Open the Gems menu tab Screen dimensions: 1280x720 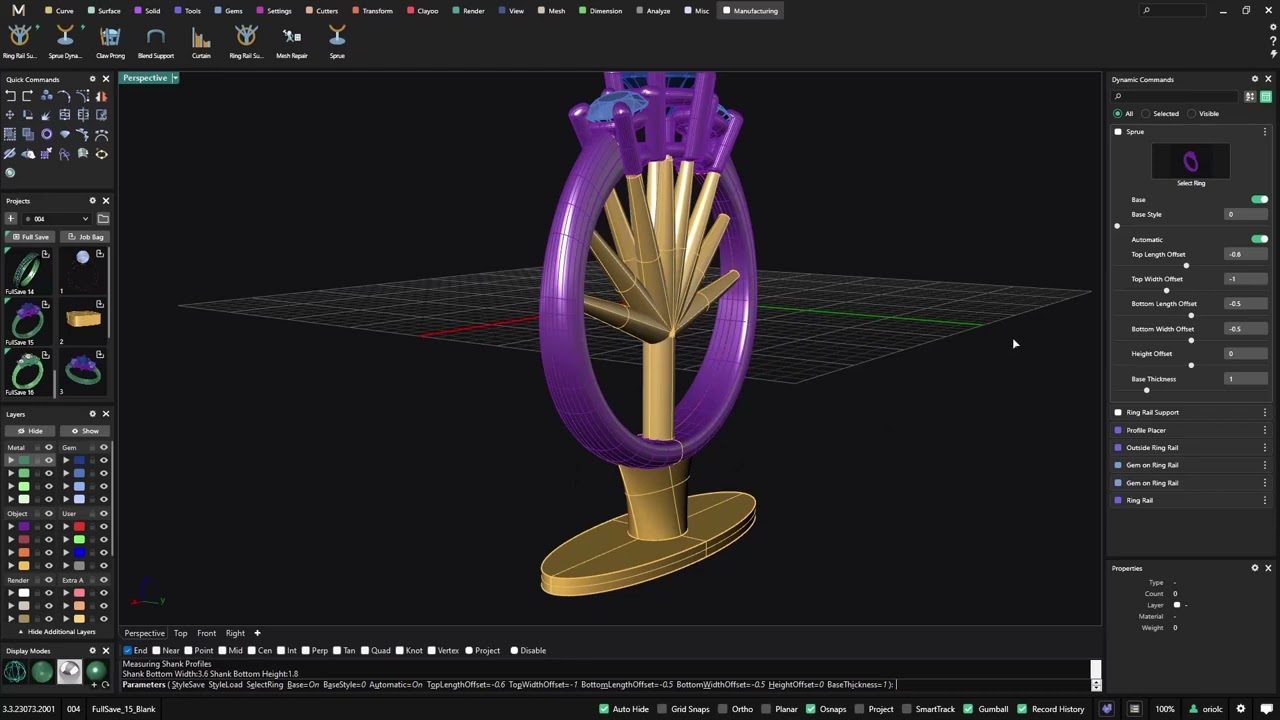click(228, 11)
